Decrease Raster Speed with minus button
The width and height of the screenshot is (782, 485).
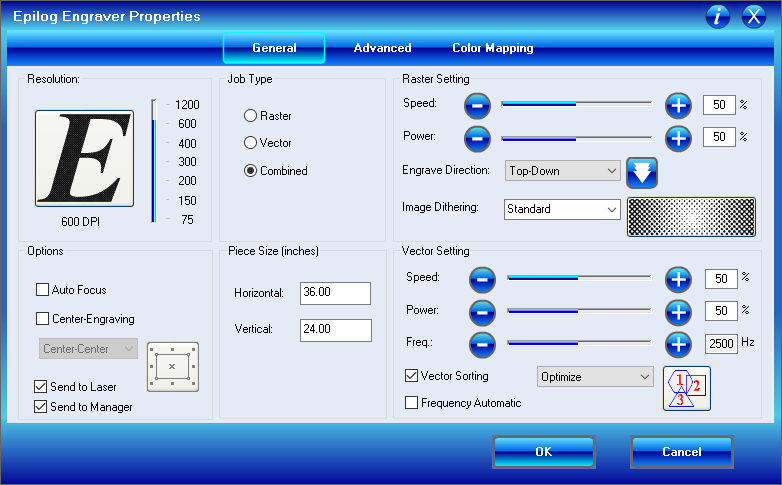coord(477,106)
